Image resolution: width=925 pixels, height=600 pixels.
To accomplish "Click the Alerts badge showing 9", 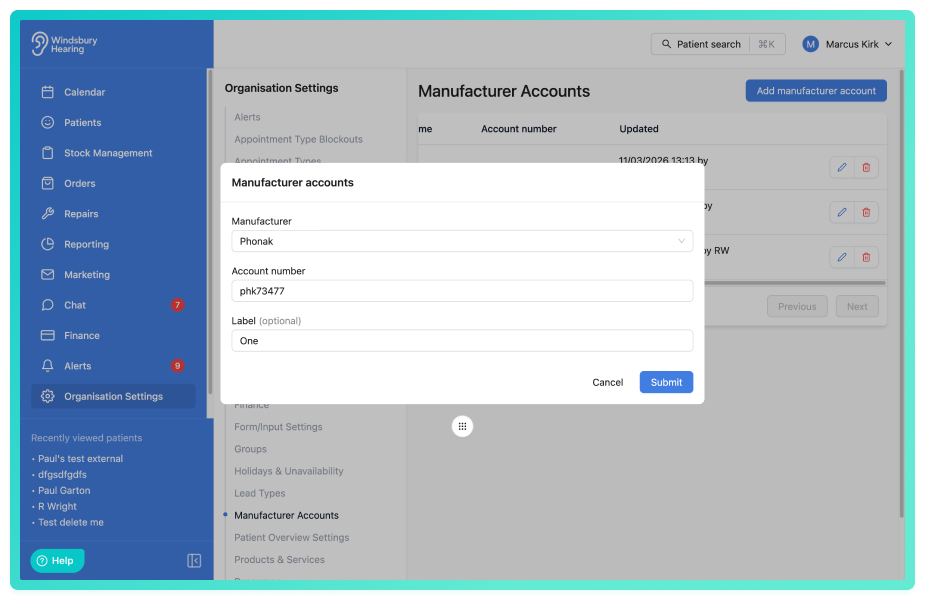I will pos(177,366).
